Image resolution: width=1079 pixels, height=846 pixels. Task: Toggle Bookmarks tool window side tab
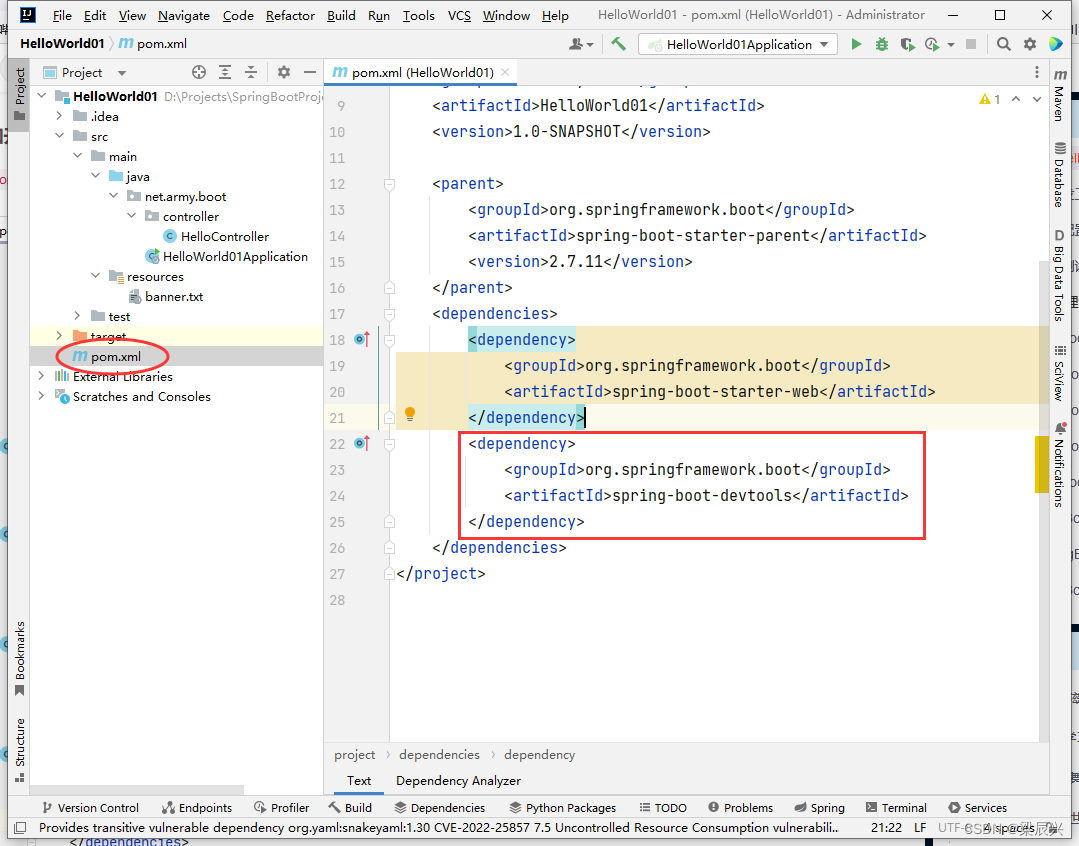[19, 659]
